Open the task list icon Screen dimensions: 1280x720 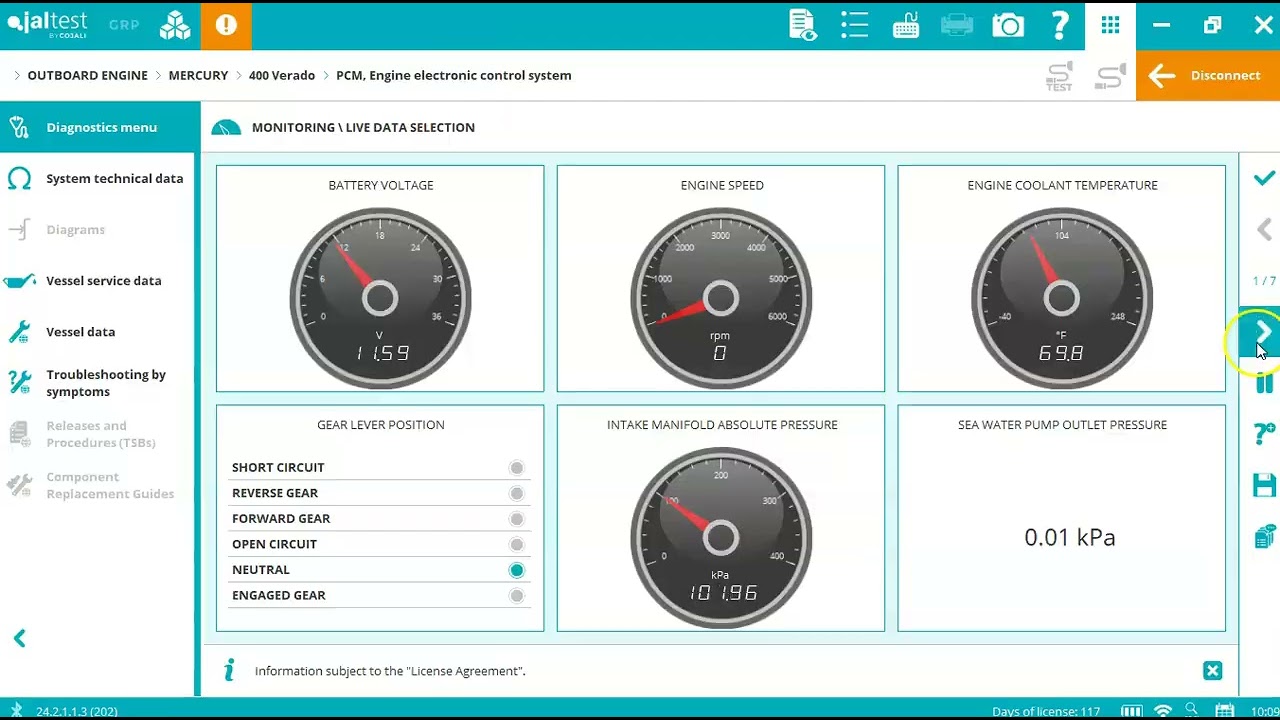click(855, 25)
